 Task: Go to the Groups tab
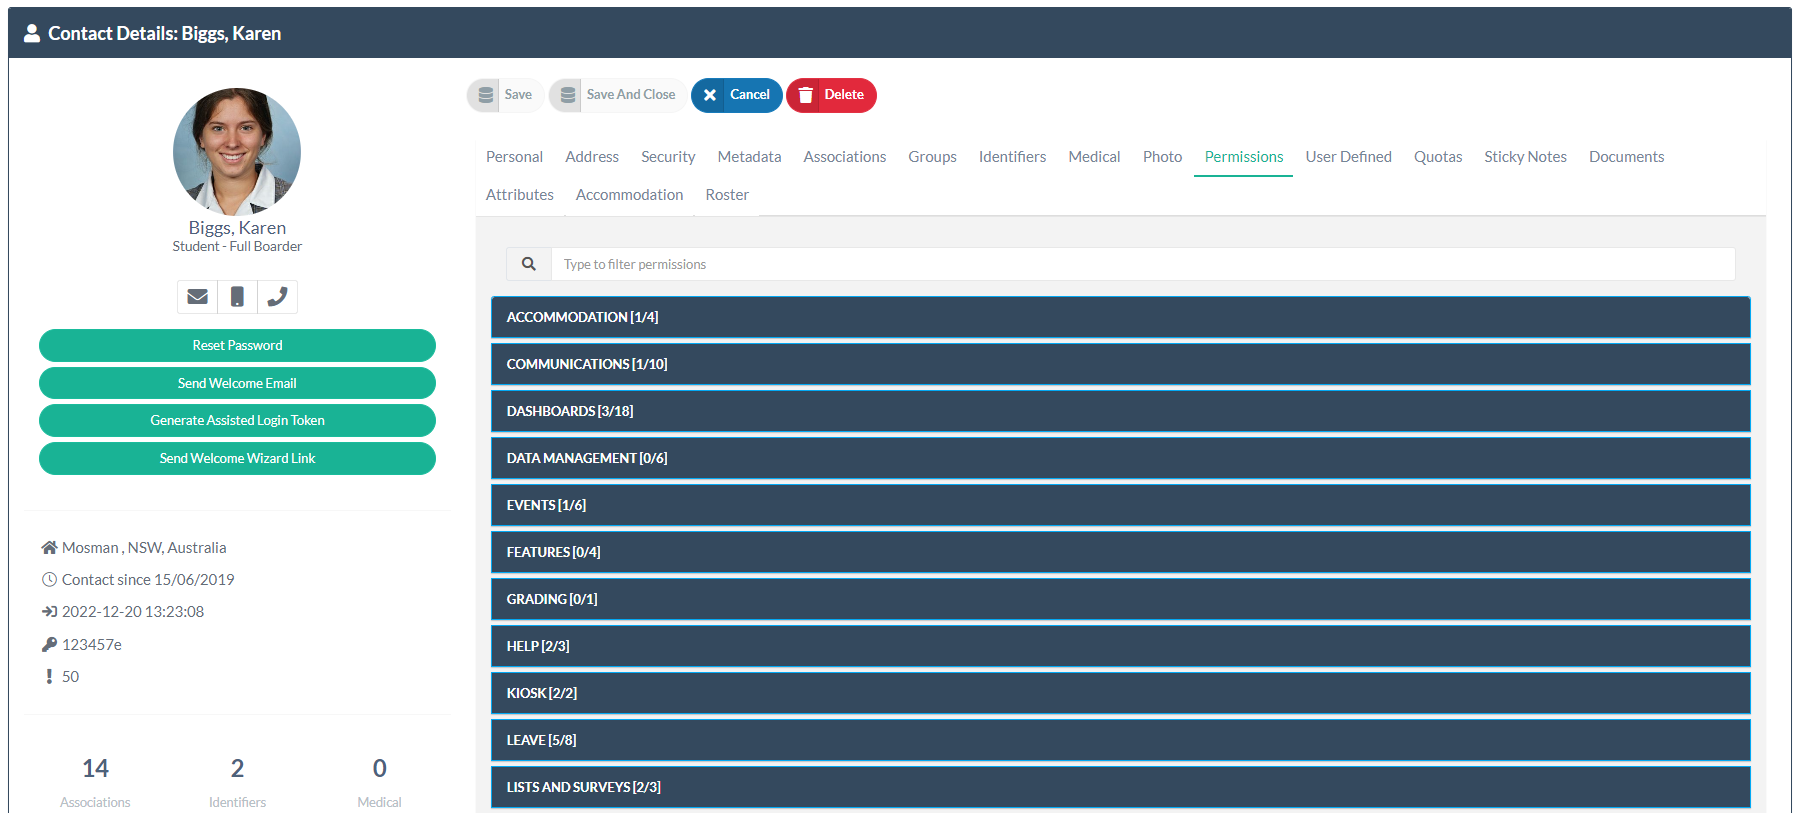coord(932,157)
